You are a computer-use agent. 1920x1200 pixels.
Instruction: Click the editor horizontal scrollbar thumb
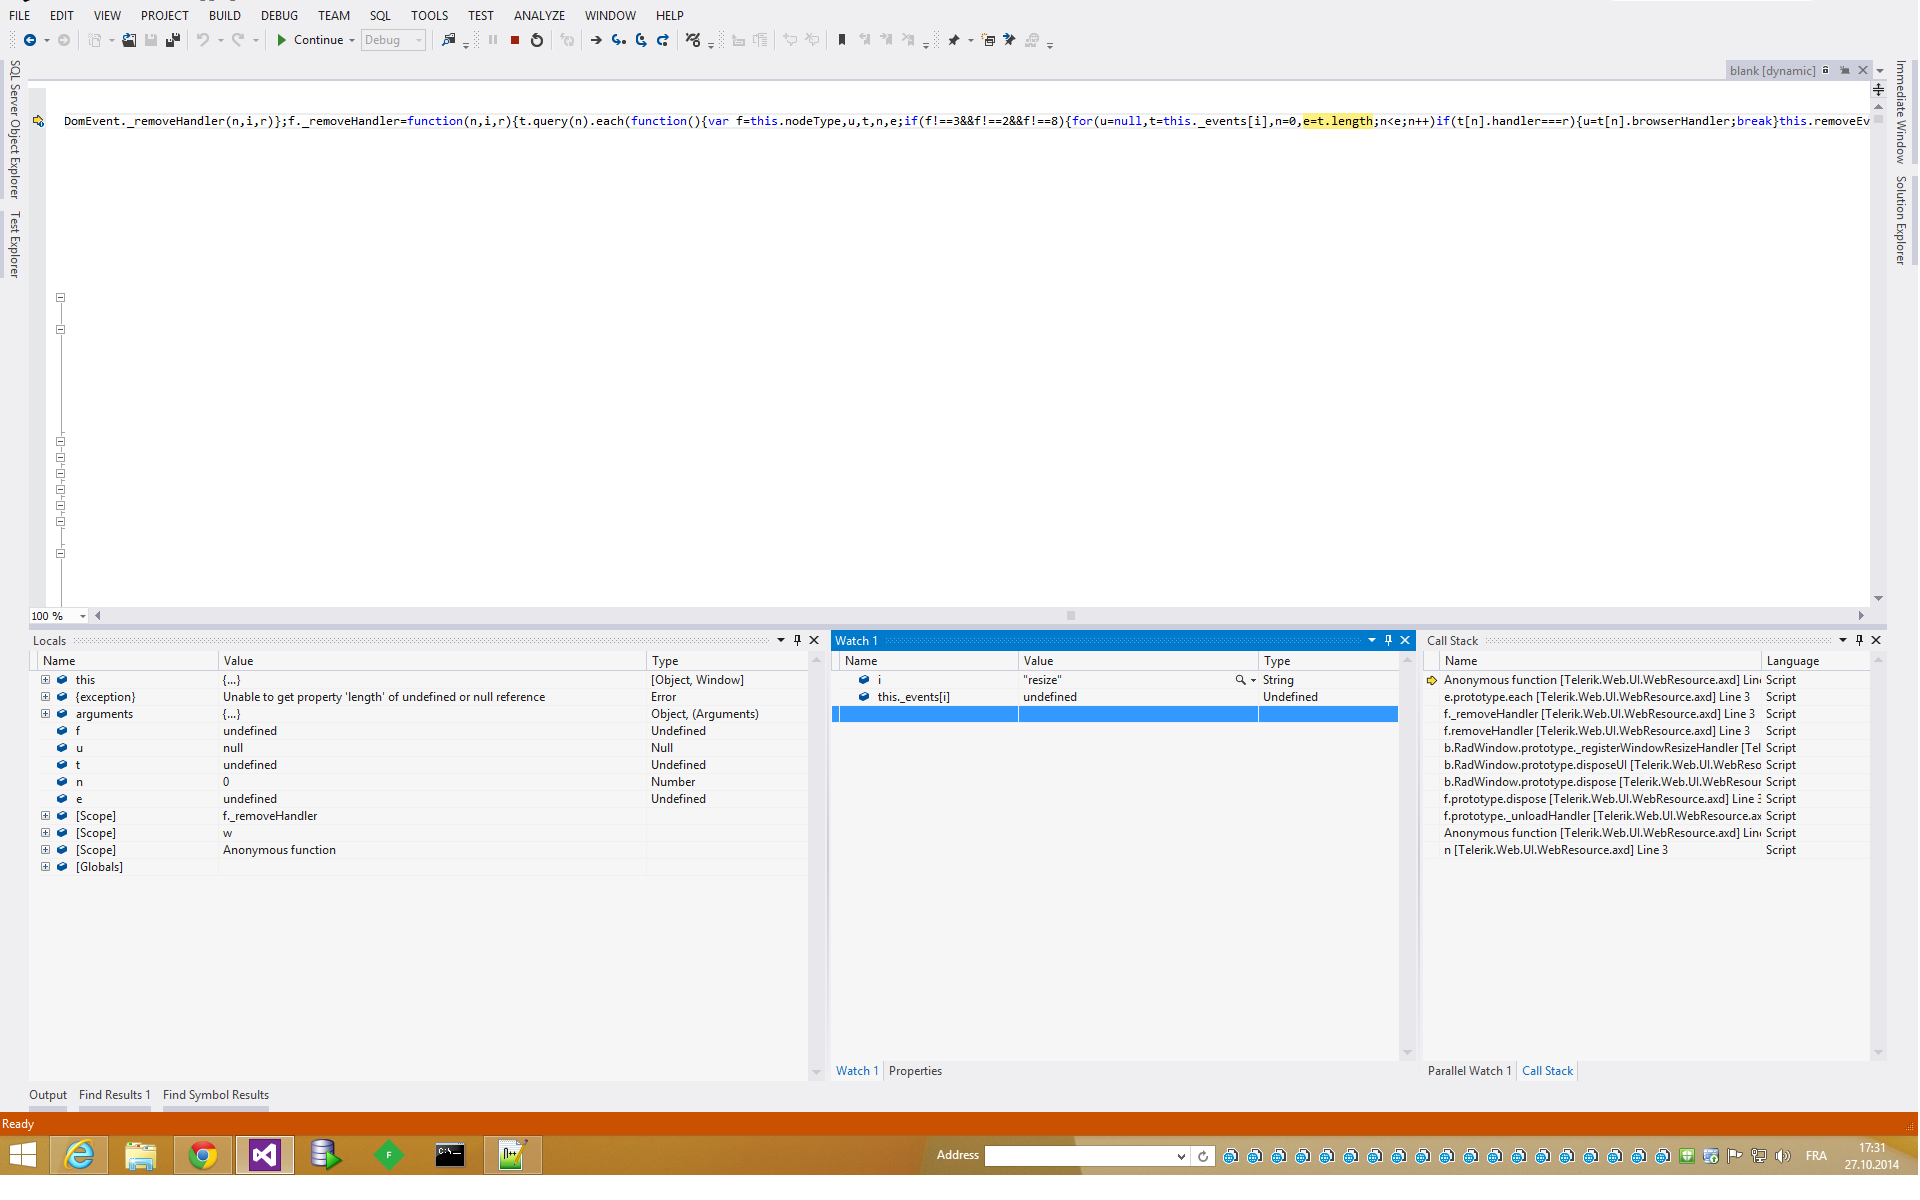point(1070,616)
